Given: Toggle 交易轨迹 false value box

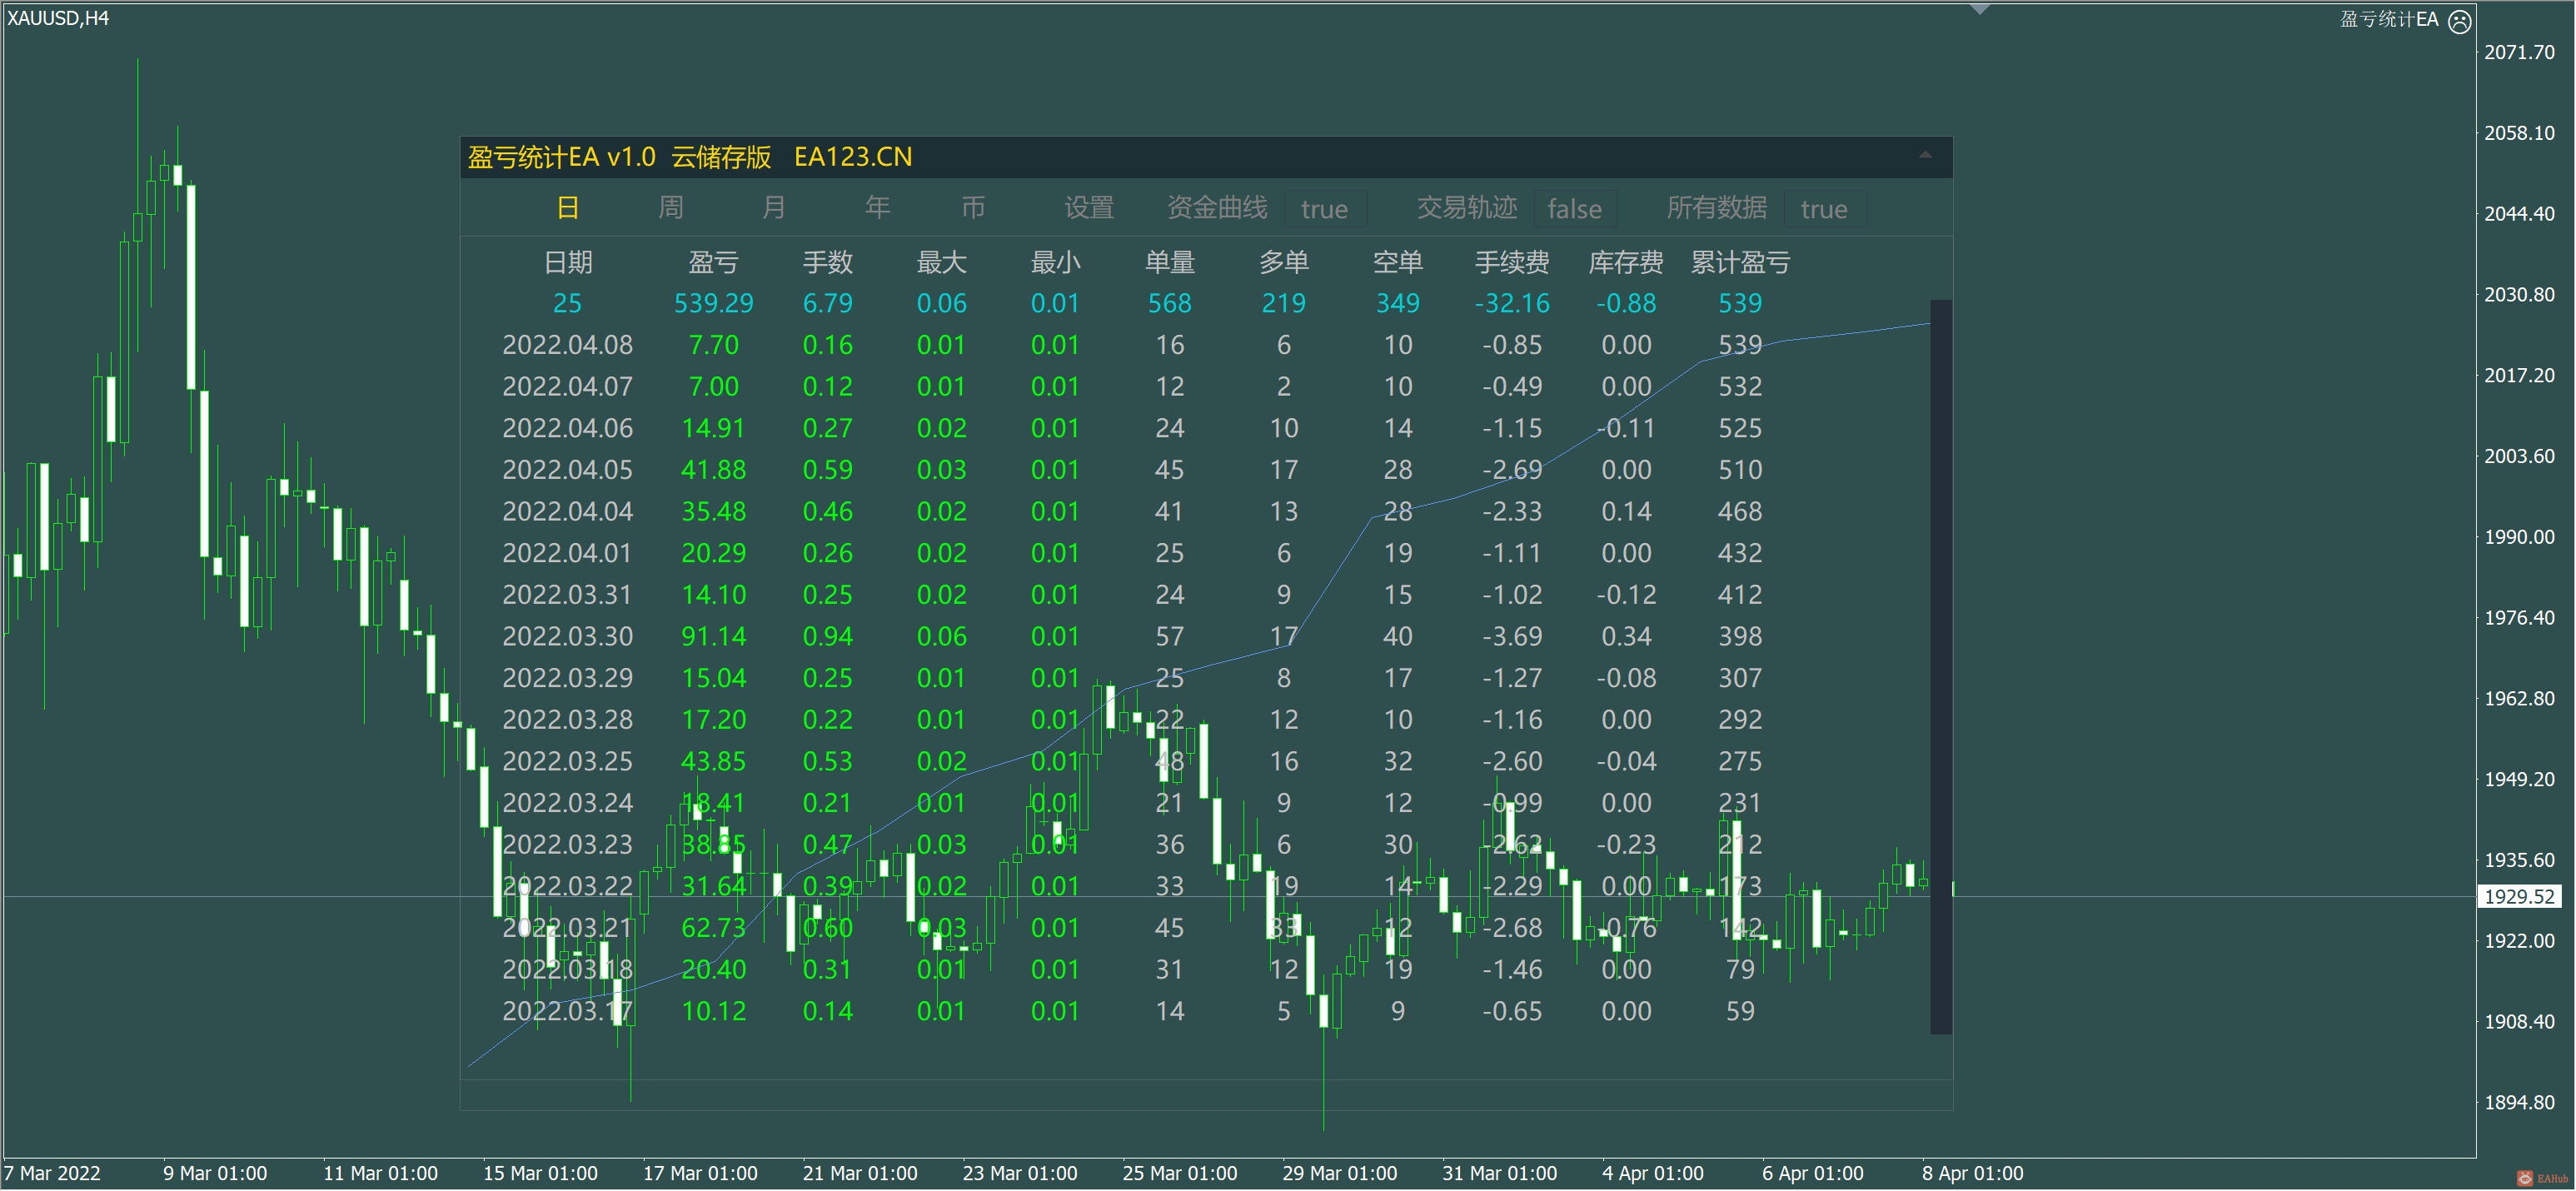Looking at the screenshot, I should click(x=1574, y=209).
